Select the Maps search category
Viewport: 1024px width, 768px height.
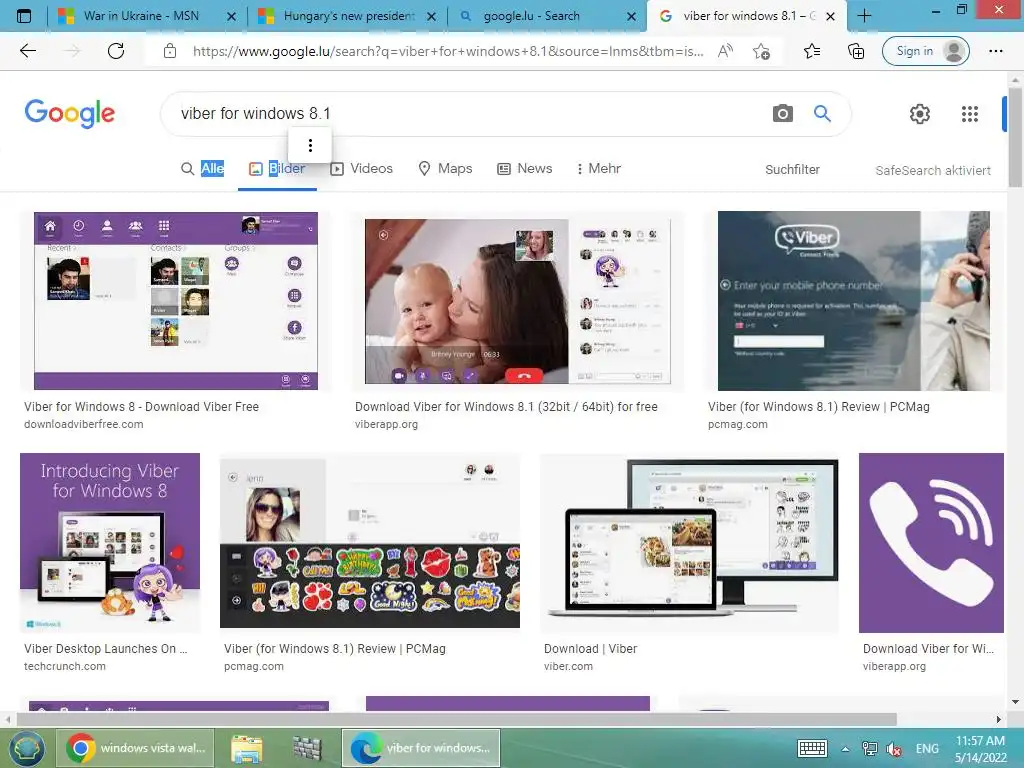click(x=445, y=168)
